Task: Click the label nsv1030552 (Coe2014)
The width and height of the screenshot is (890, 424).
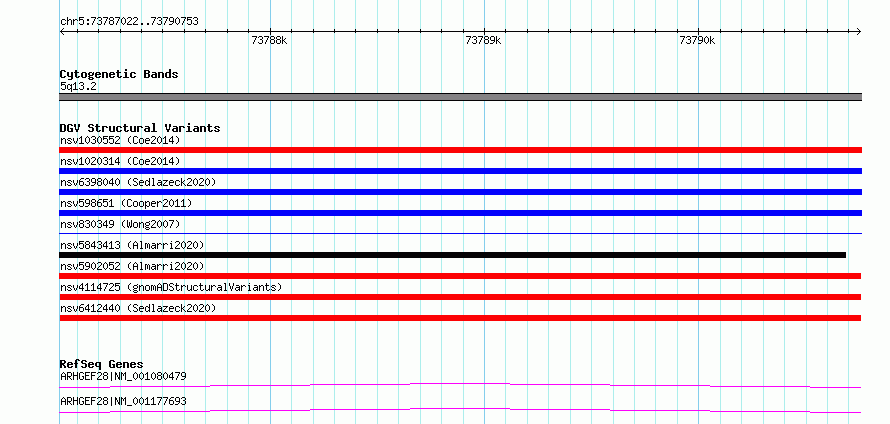Action: tap(120, 140)
